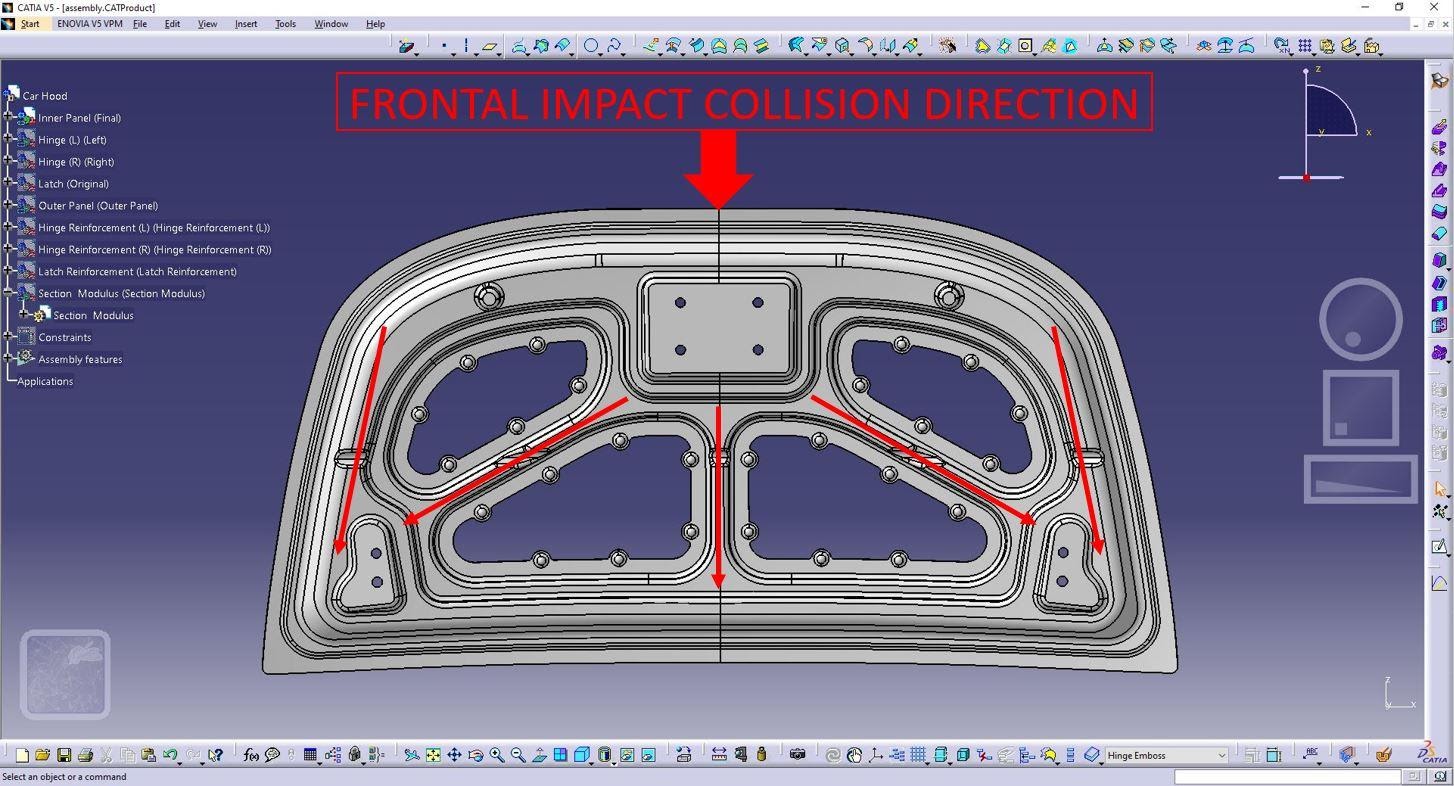
Task: Click the Zoom In magnifier icon
Action: tap(496, 755)
